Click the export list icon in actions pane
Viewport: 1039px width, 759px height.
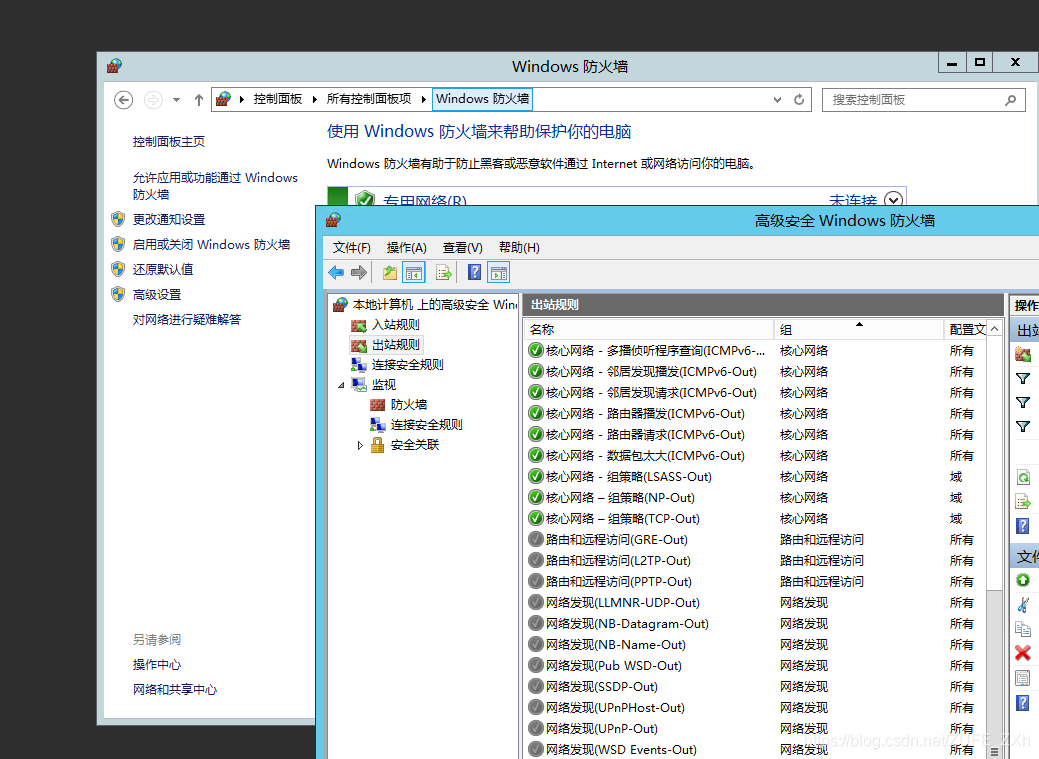point(1023,502)
